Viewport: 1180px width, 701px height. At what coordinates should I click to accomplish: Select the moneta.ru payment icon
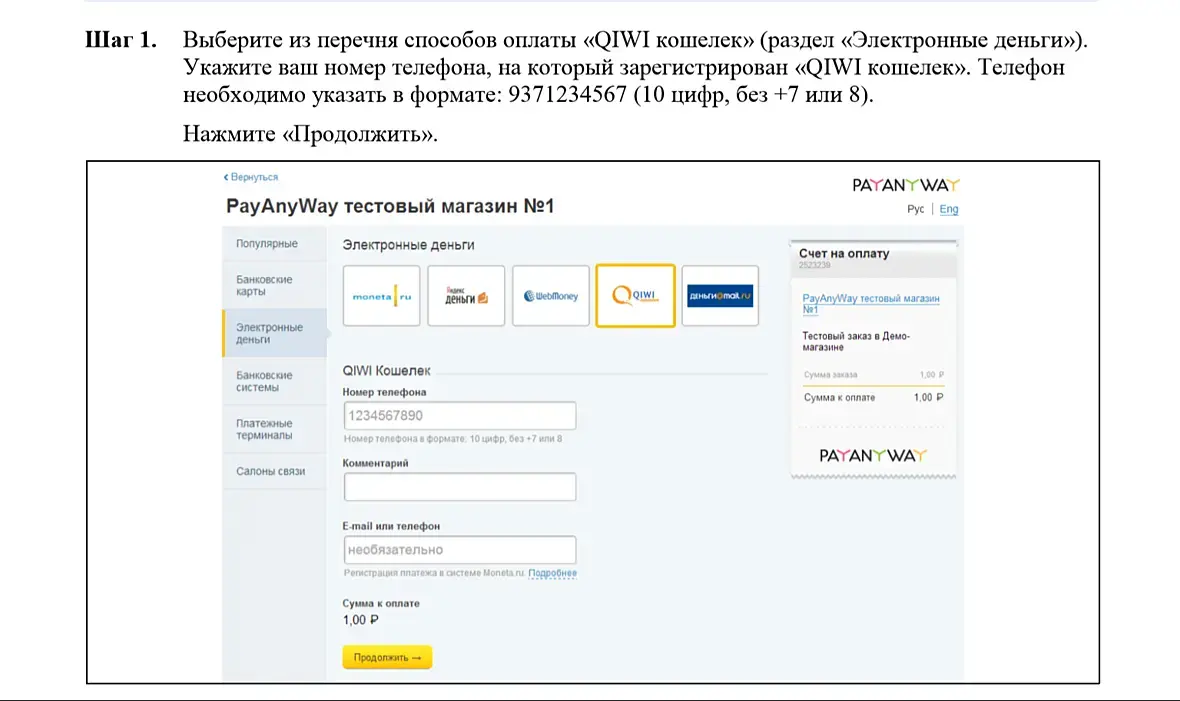pyautogui.click(x=382, y=296)
